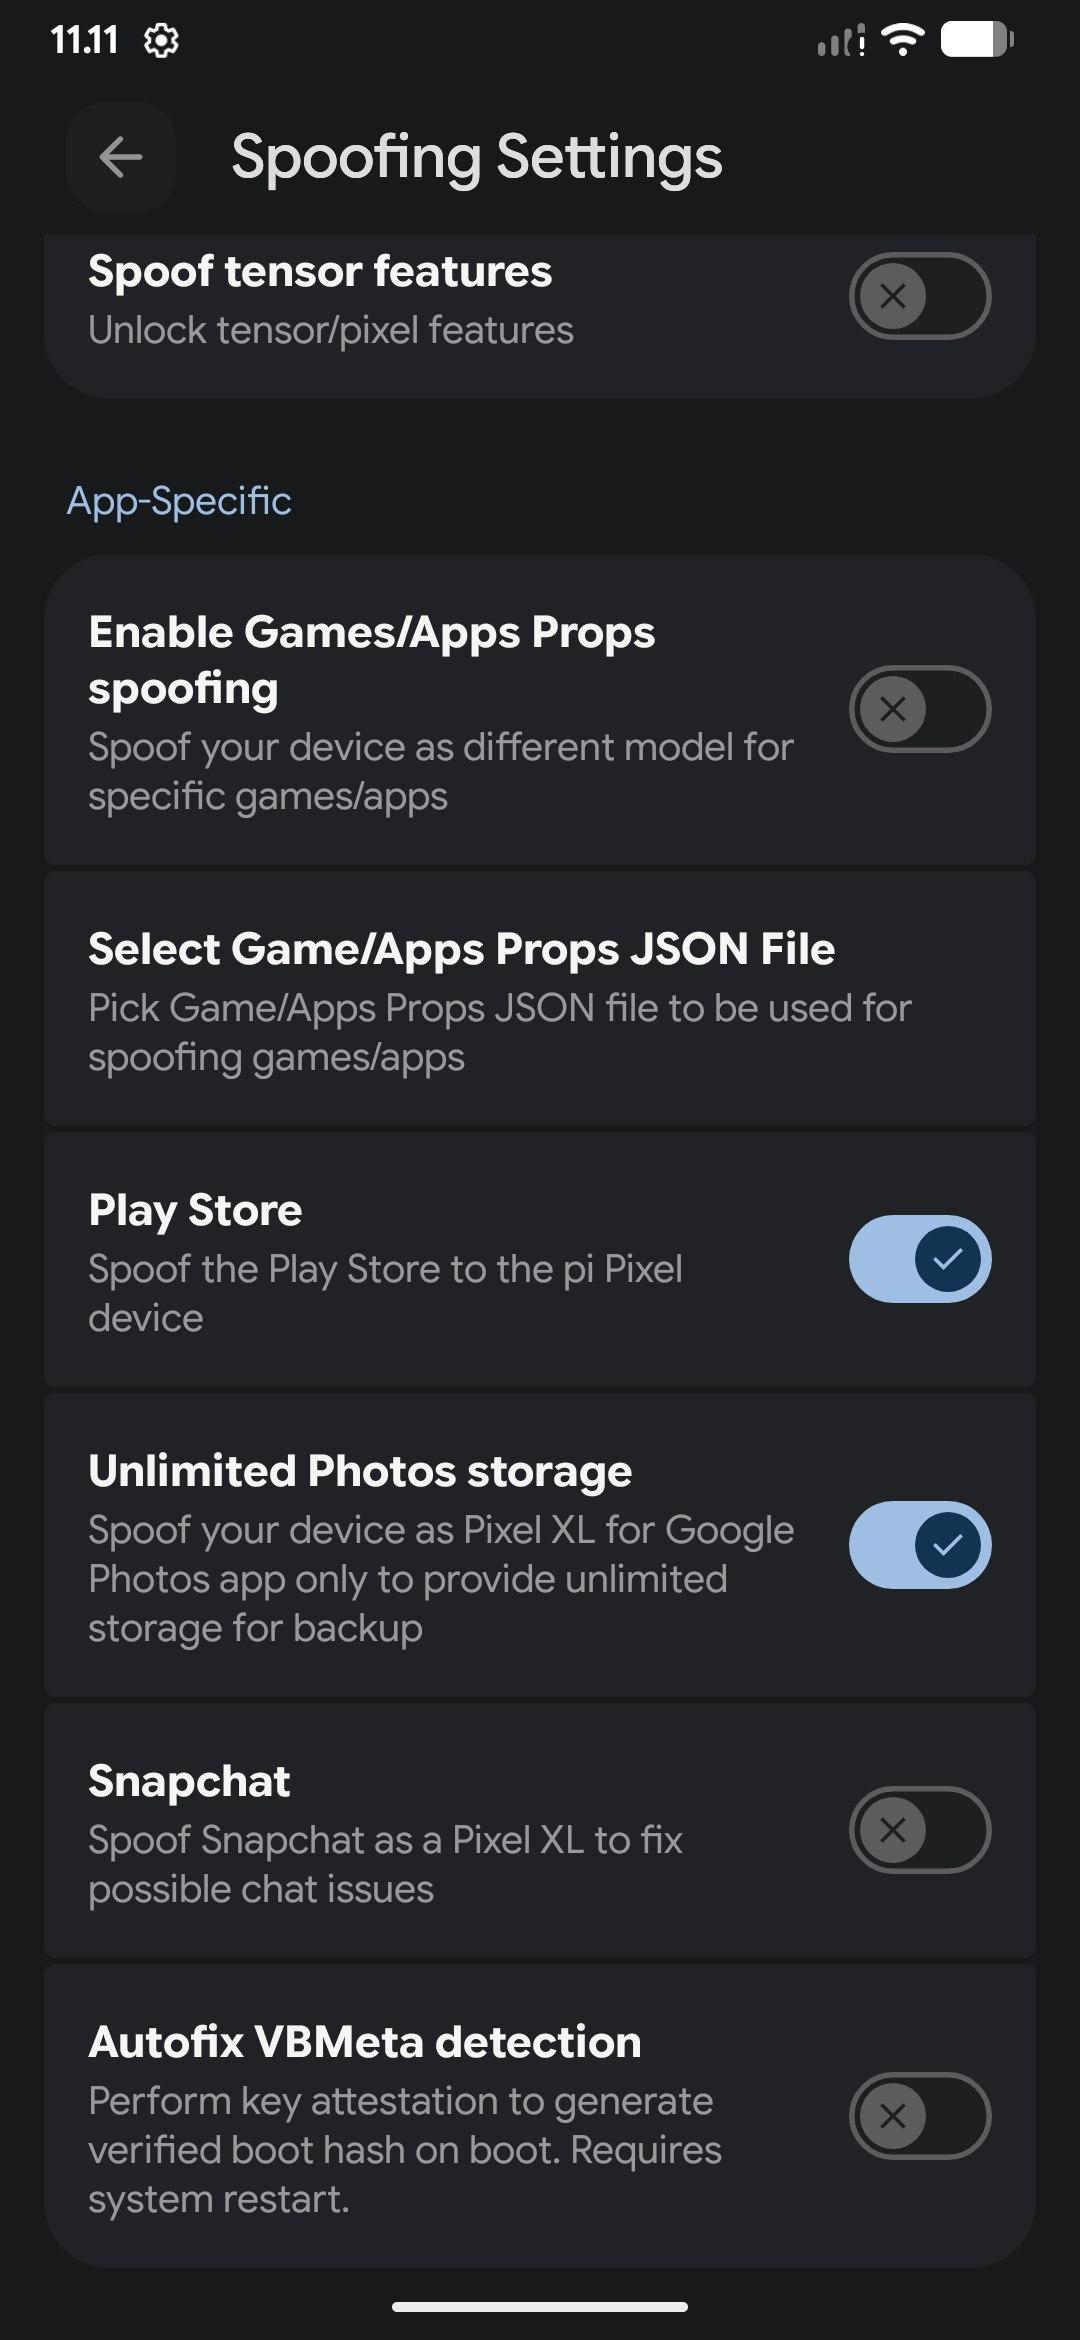Tap the Play Store setting title
Screen dimensions: 1080x2340
click(x=195, y=1210)
